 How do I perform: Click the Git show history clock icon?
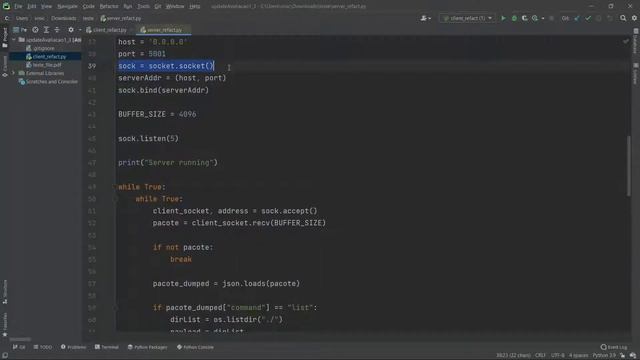[599, 18]
